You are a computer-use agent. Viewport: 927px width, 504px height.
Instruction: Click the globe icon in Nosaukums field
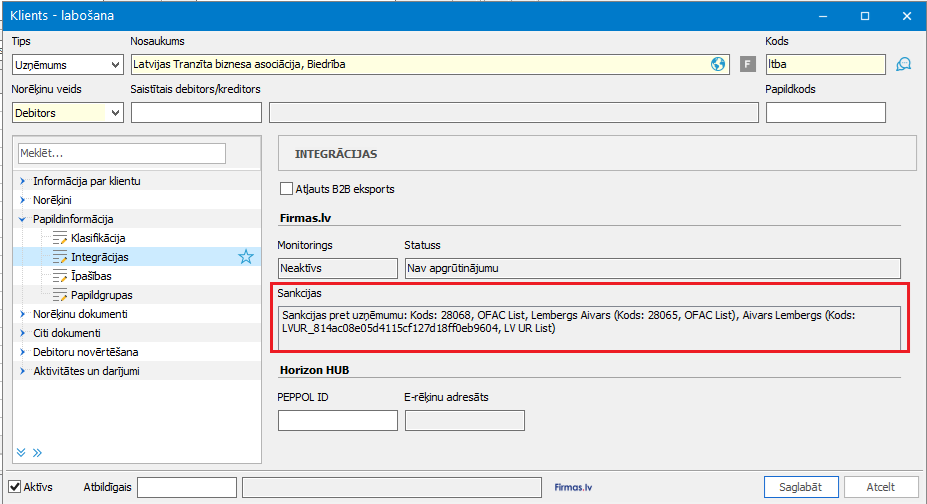[718, 64]
